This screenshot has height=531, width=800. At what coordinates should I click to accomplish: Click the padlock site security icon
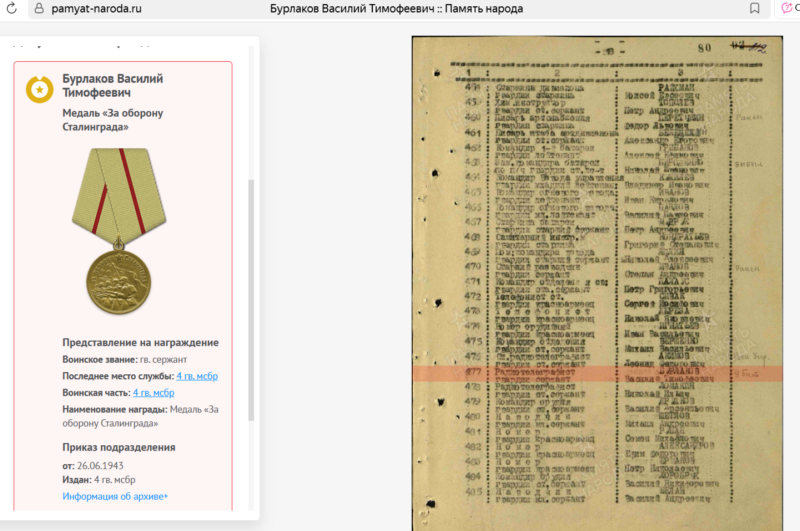click(39, 8)
